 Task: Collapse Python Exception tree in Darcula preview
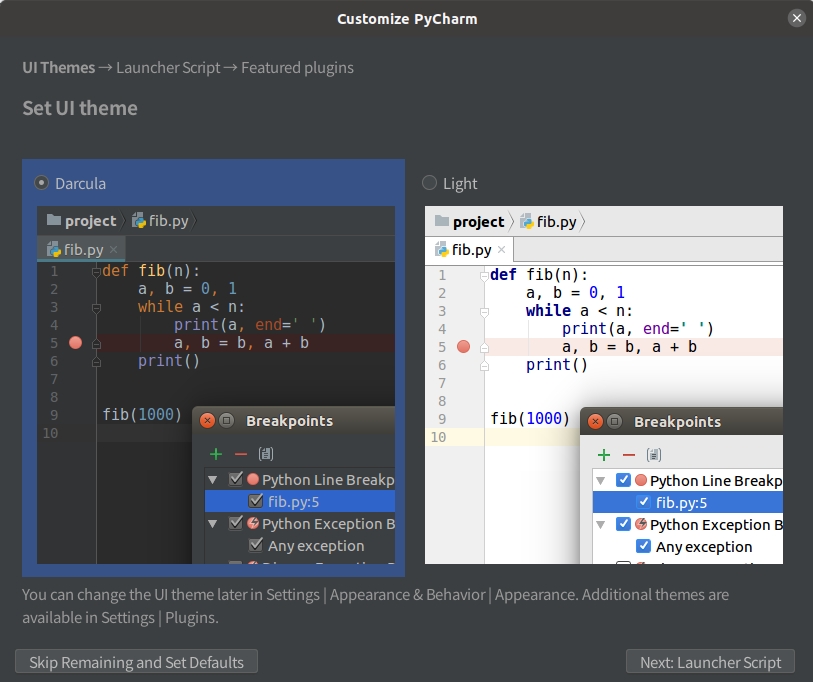click(213, 524)
